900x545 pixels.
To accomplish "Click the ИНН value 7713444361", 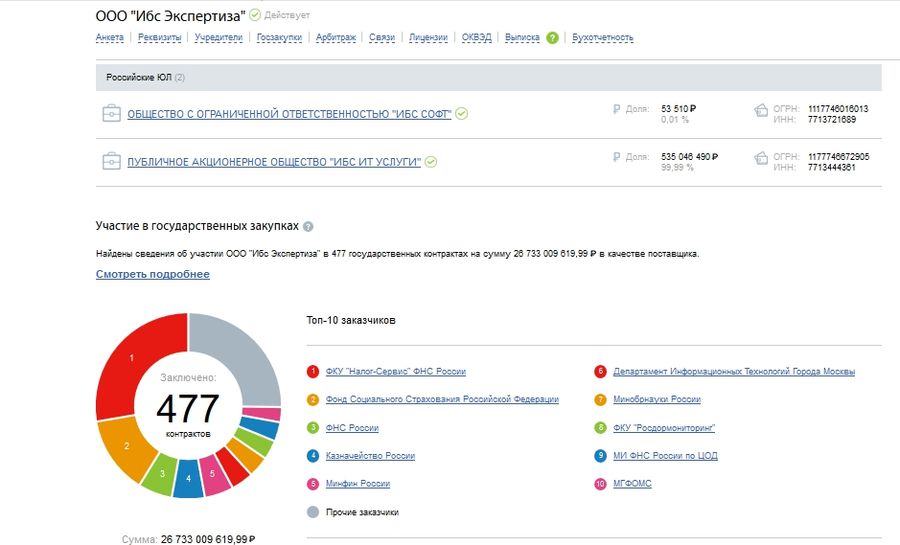I will (832, 168).
